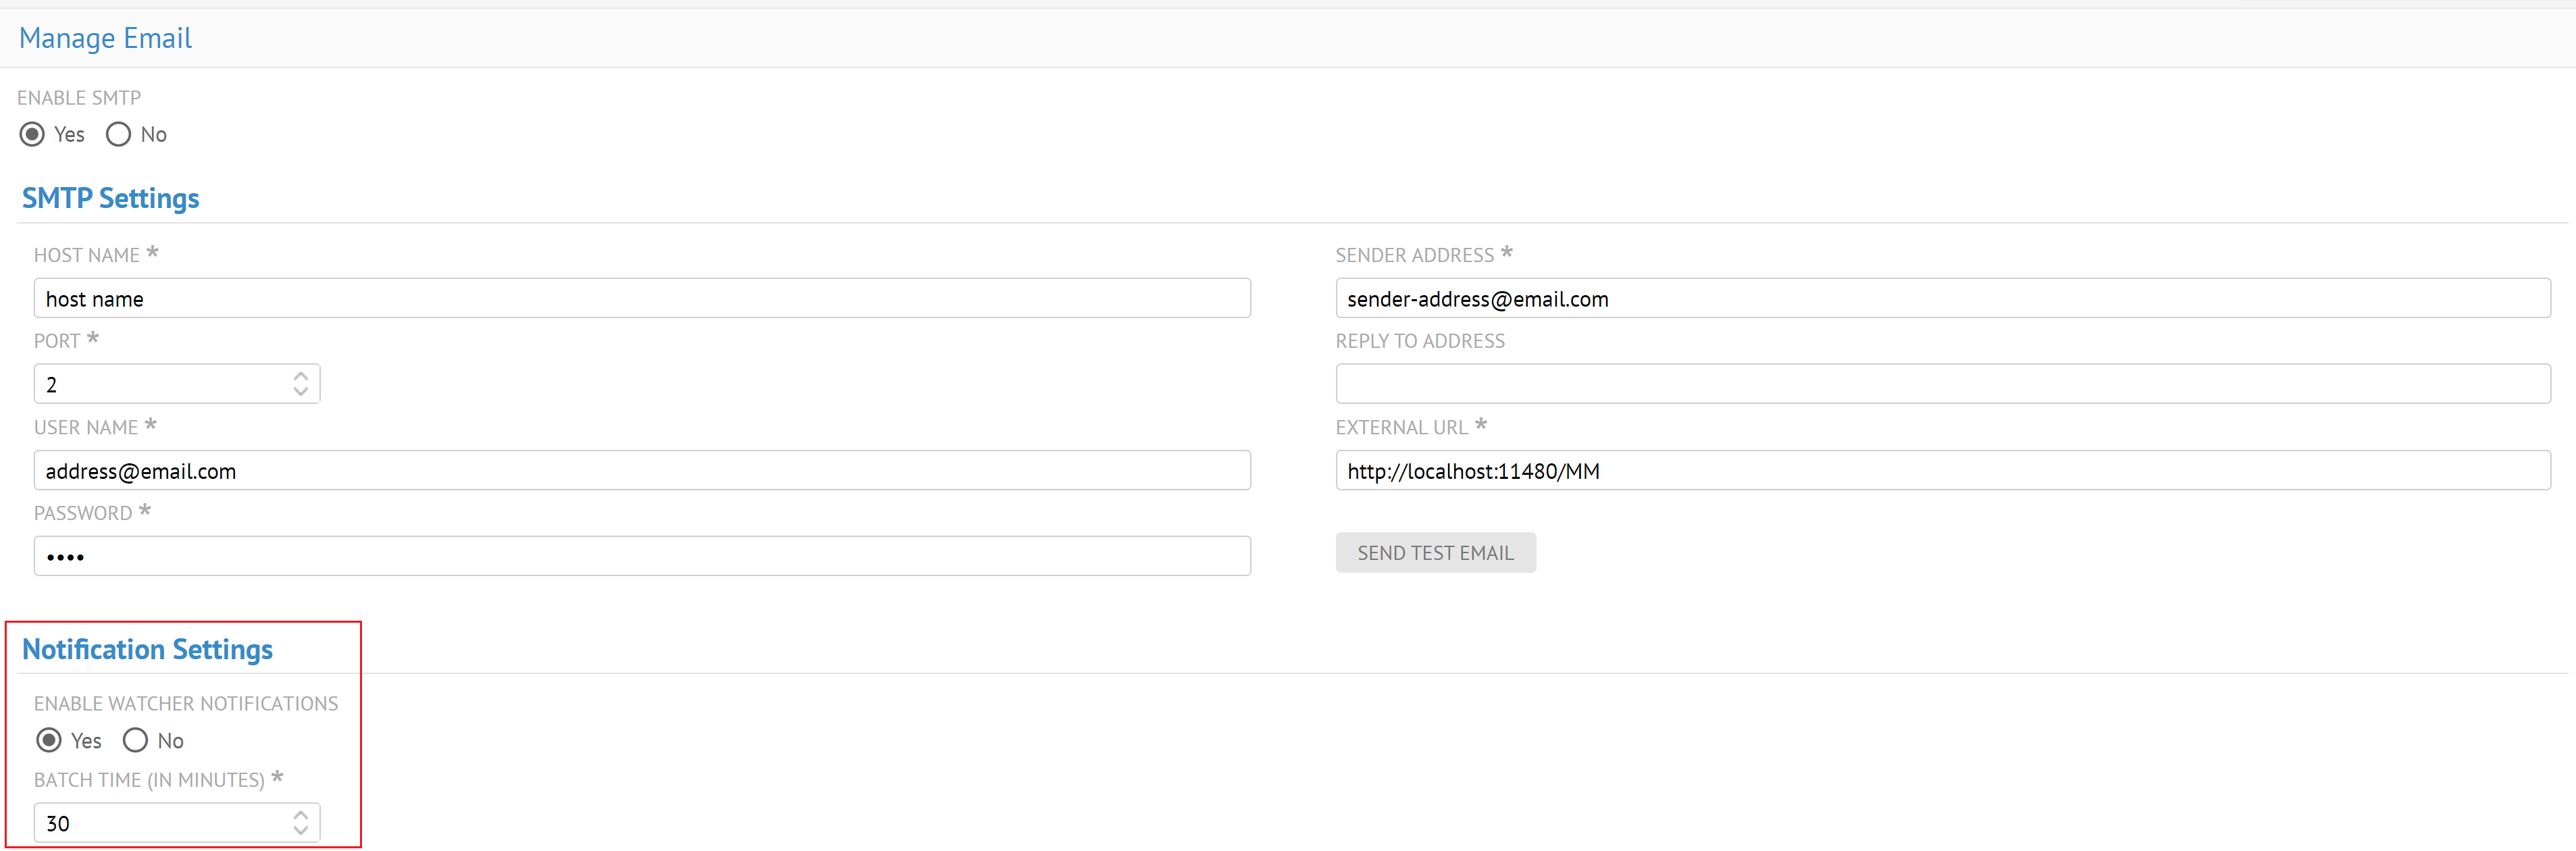Viewport: 2576px width, 851px height.
Task: Decrement Batch Time using down arrow
Action: (x=300, y=831)
